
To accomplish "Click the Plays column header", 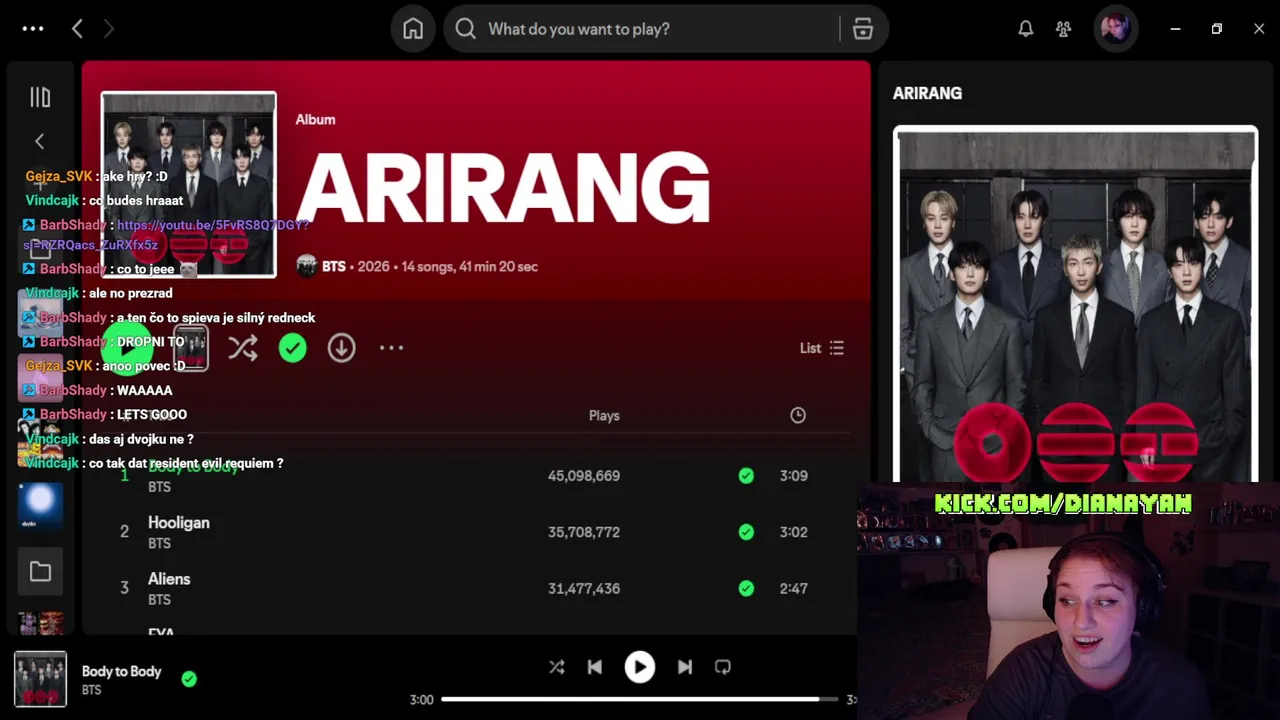I will (604, 415).
